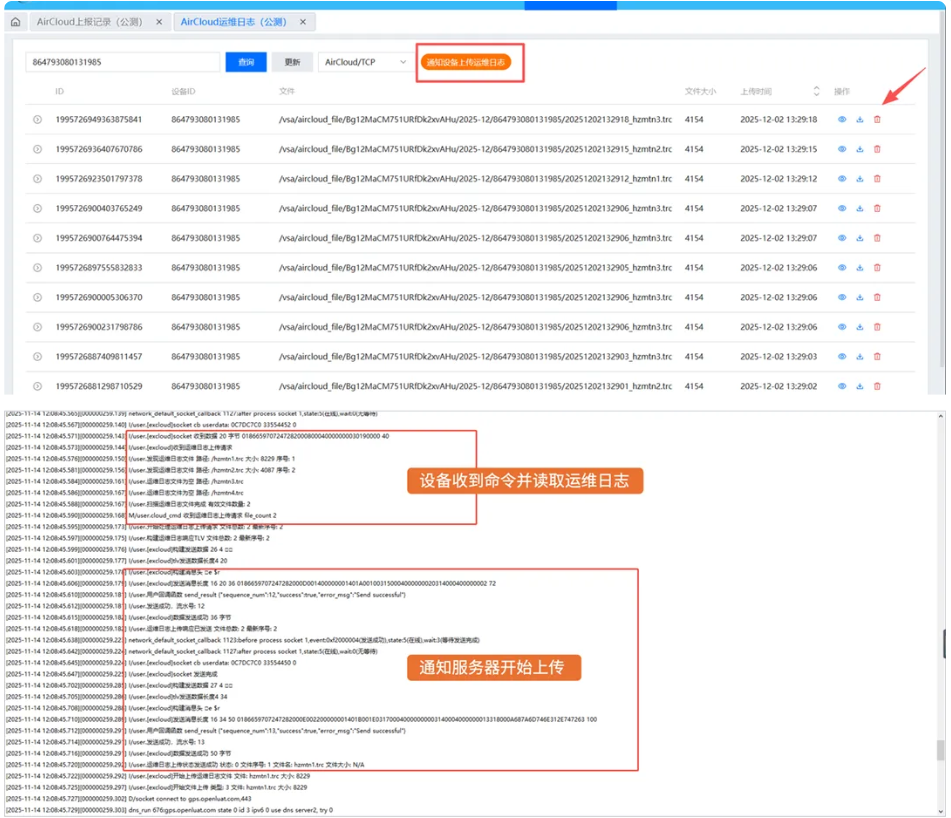This screenshot has height=818, width=951.
Task: Click upload time 2025-12-02 13:29:02
Action: (x=778, y=387)
